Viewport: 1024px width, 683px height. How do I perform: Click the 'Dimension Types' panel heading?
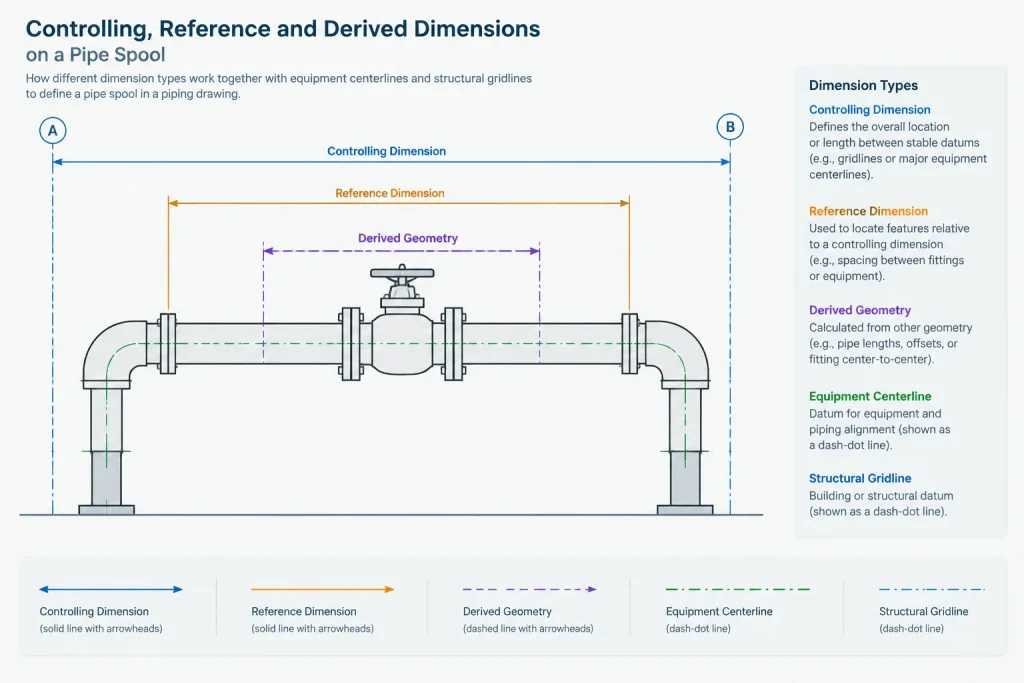pos(863,86)
